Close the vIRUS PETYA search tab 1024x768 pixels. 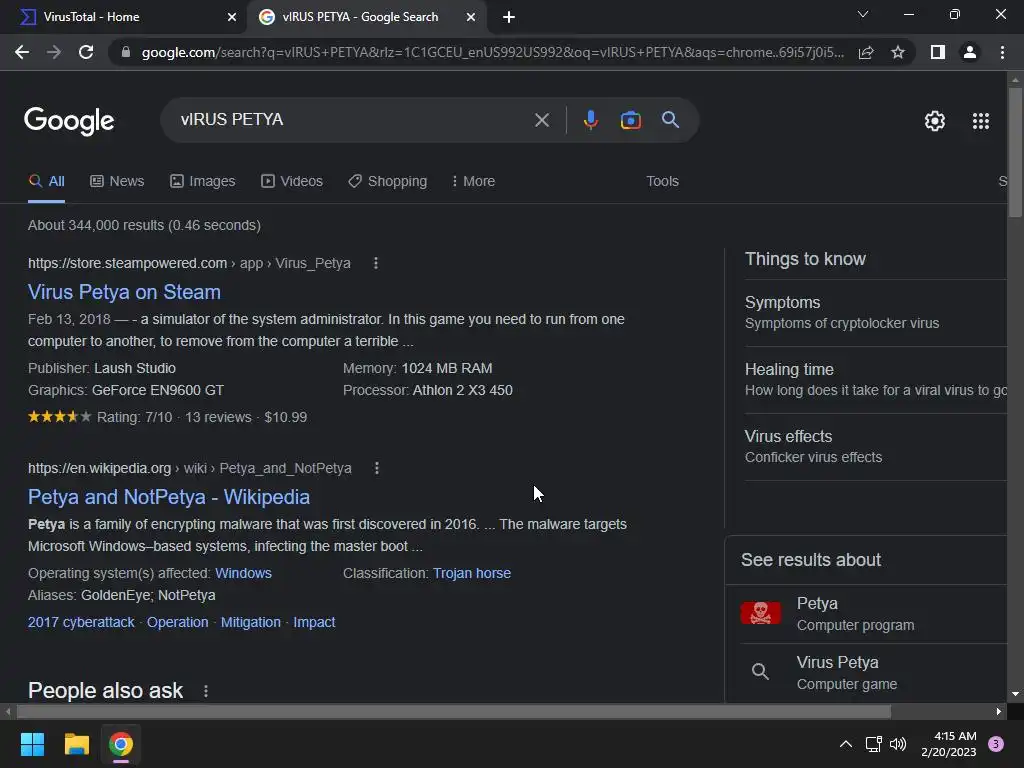[x=471, y=17]
